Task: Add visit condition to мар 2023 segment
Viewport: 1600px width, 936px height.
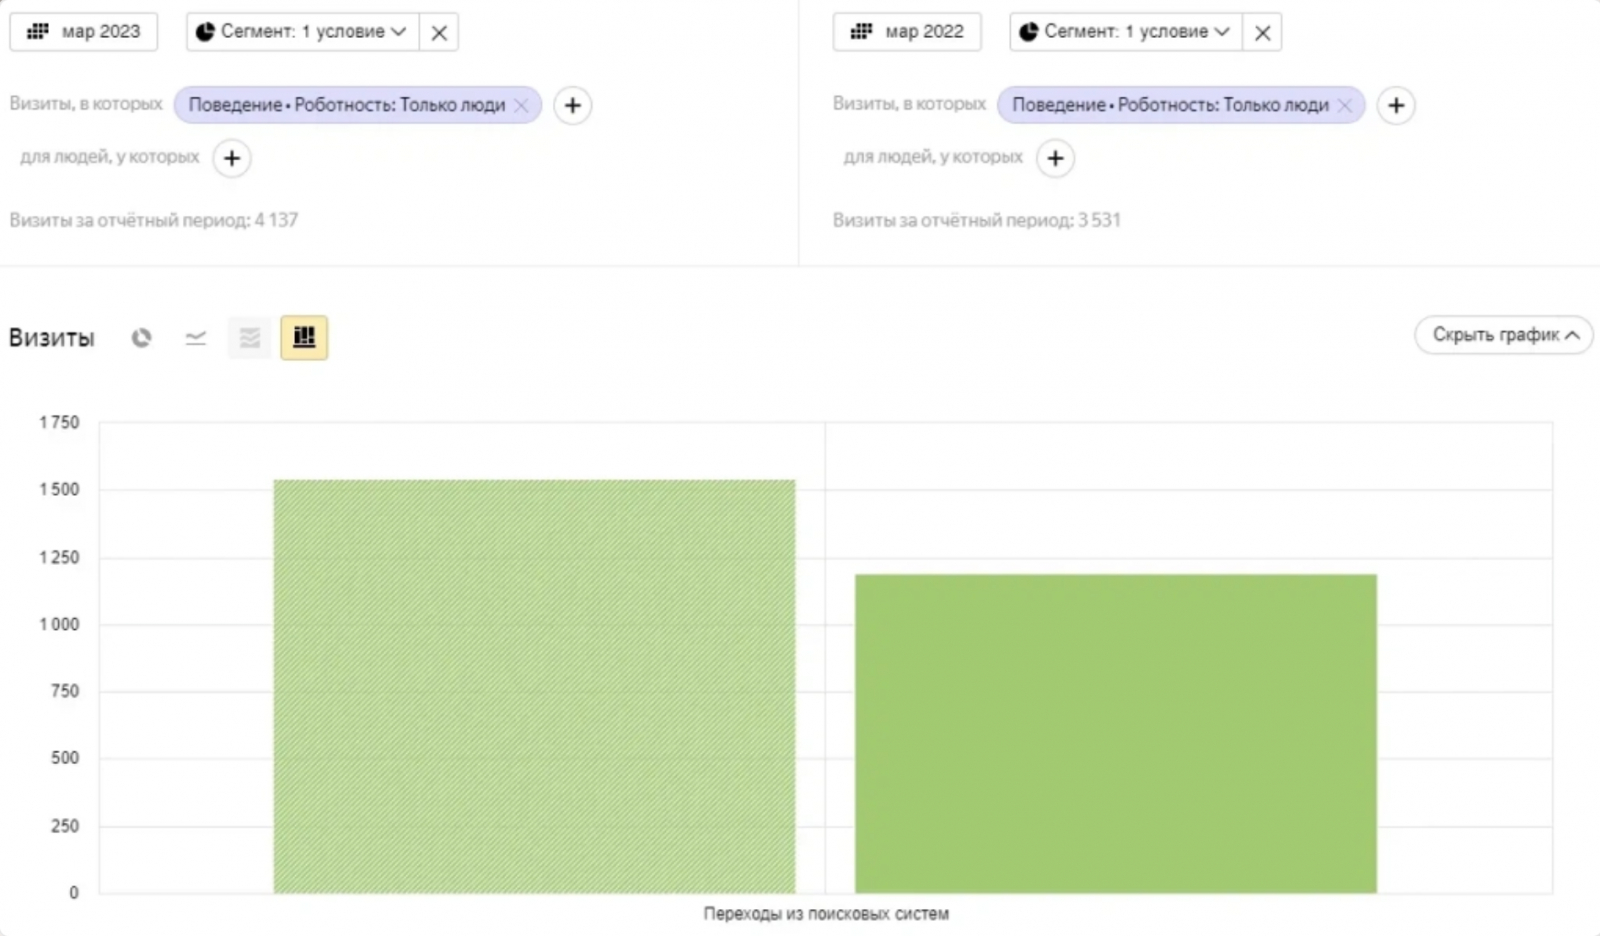Action: pyautogui.click(x=572, y=105)
